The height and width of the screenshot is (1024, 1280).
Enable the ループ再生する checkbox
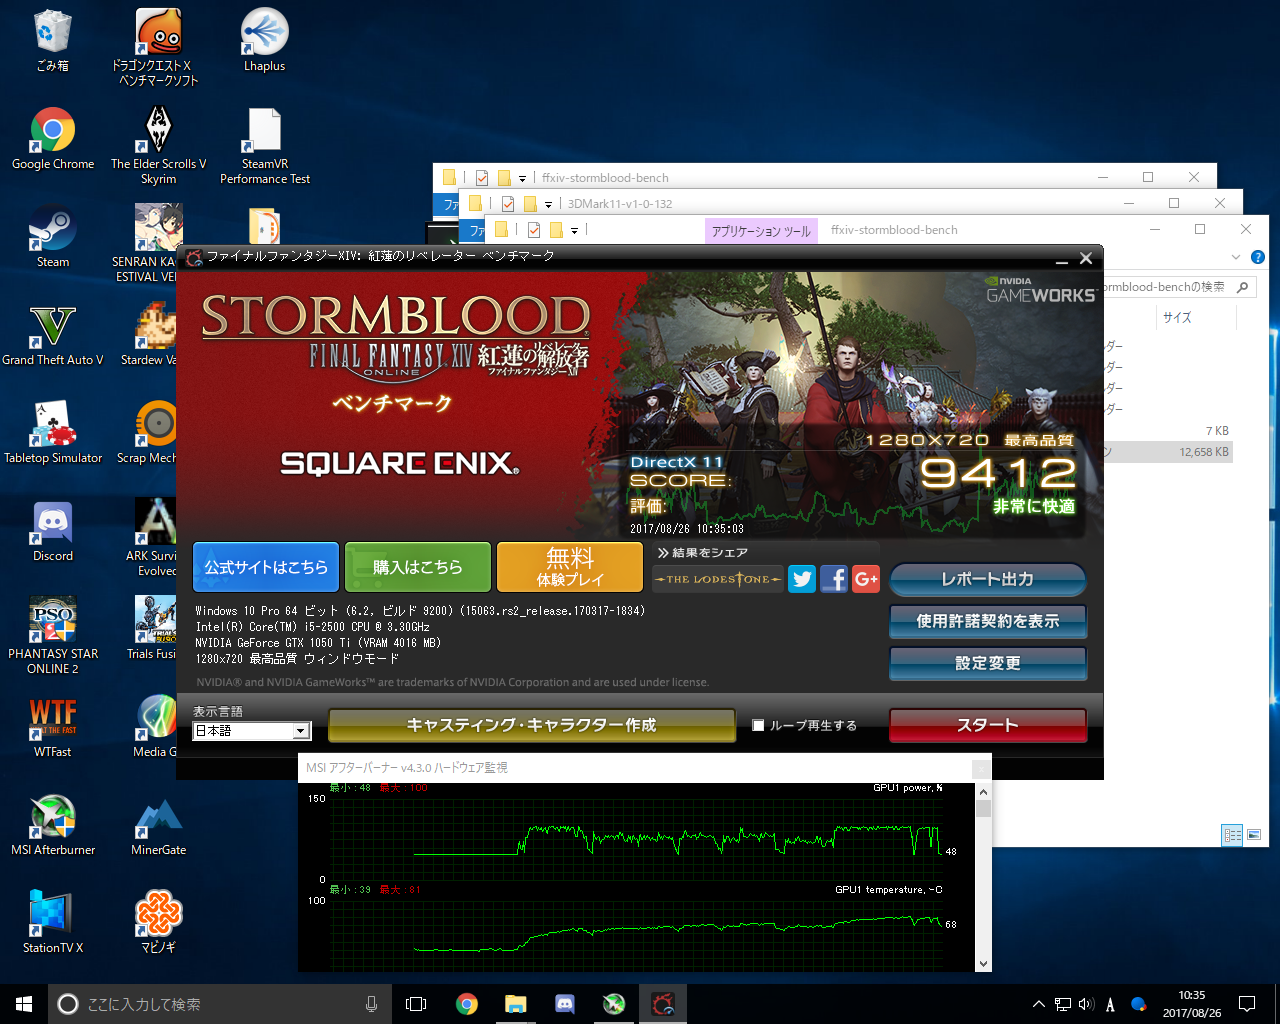click(x=758, y=726)
